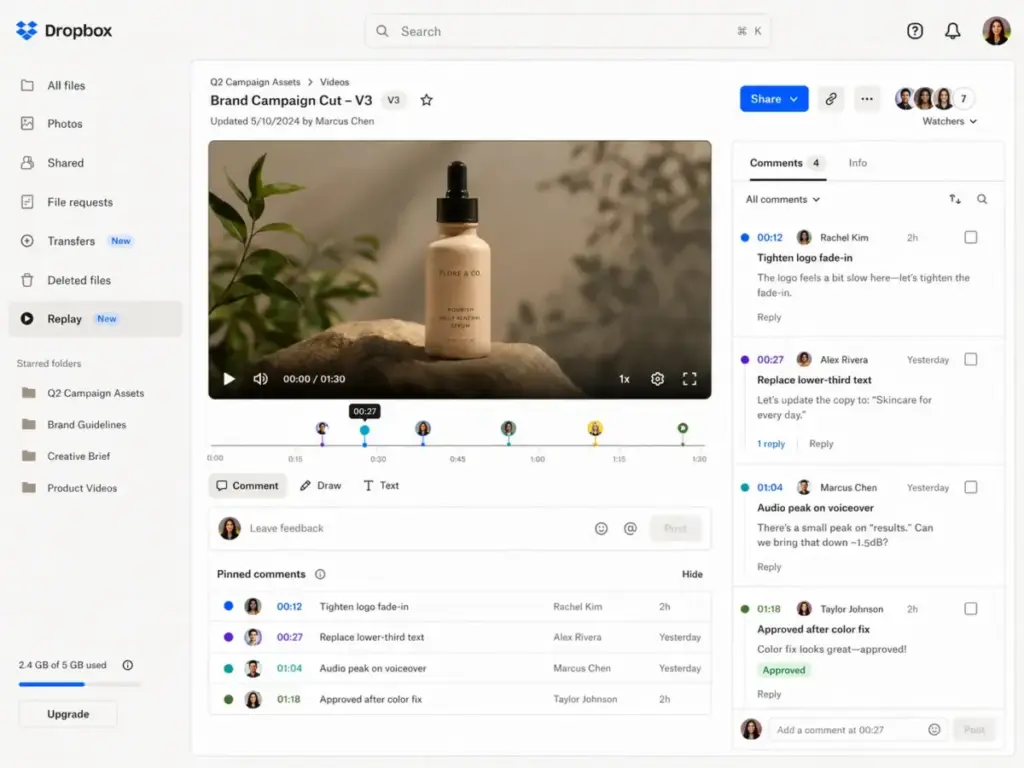Click the green marker near timeline end

tap(682, 428)
